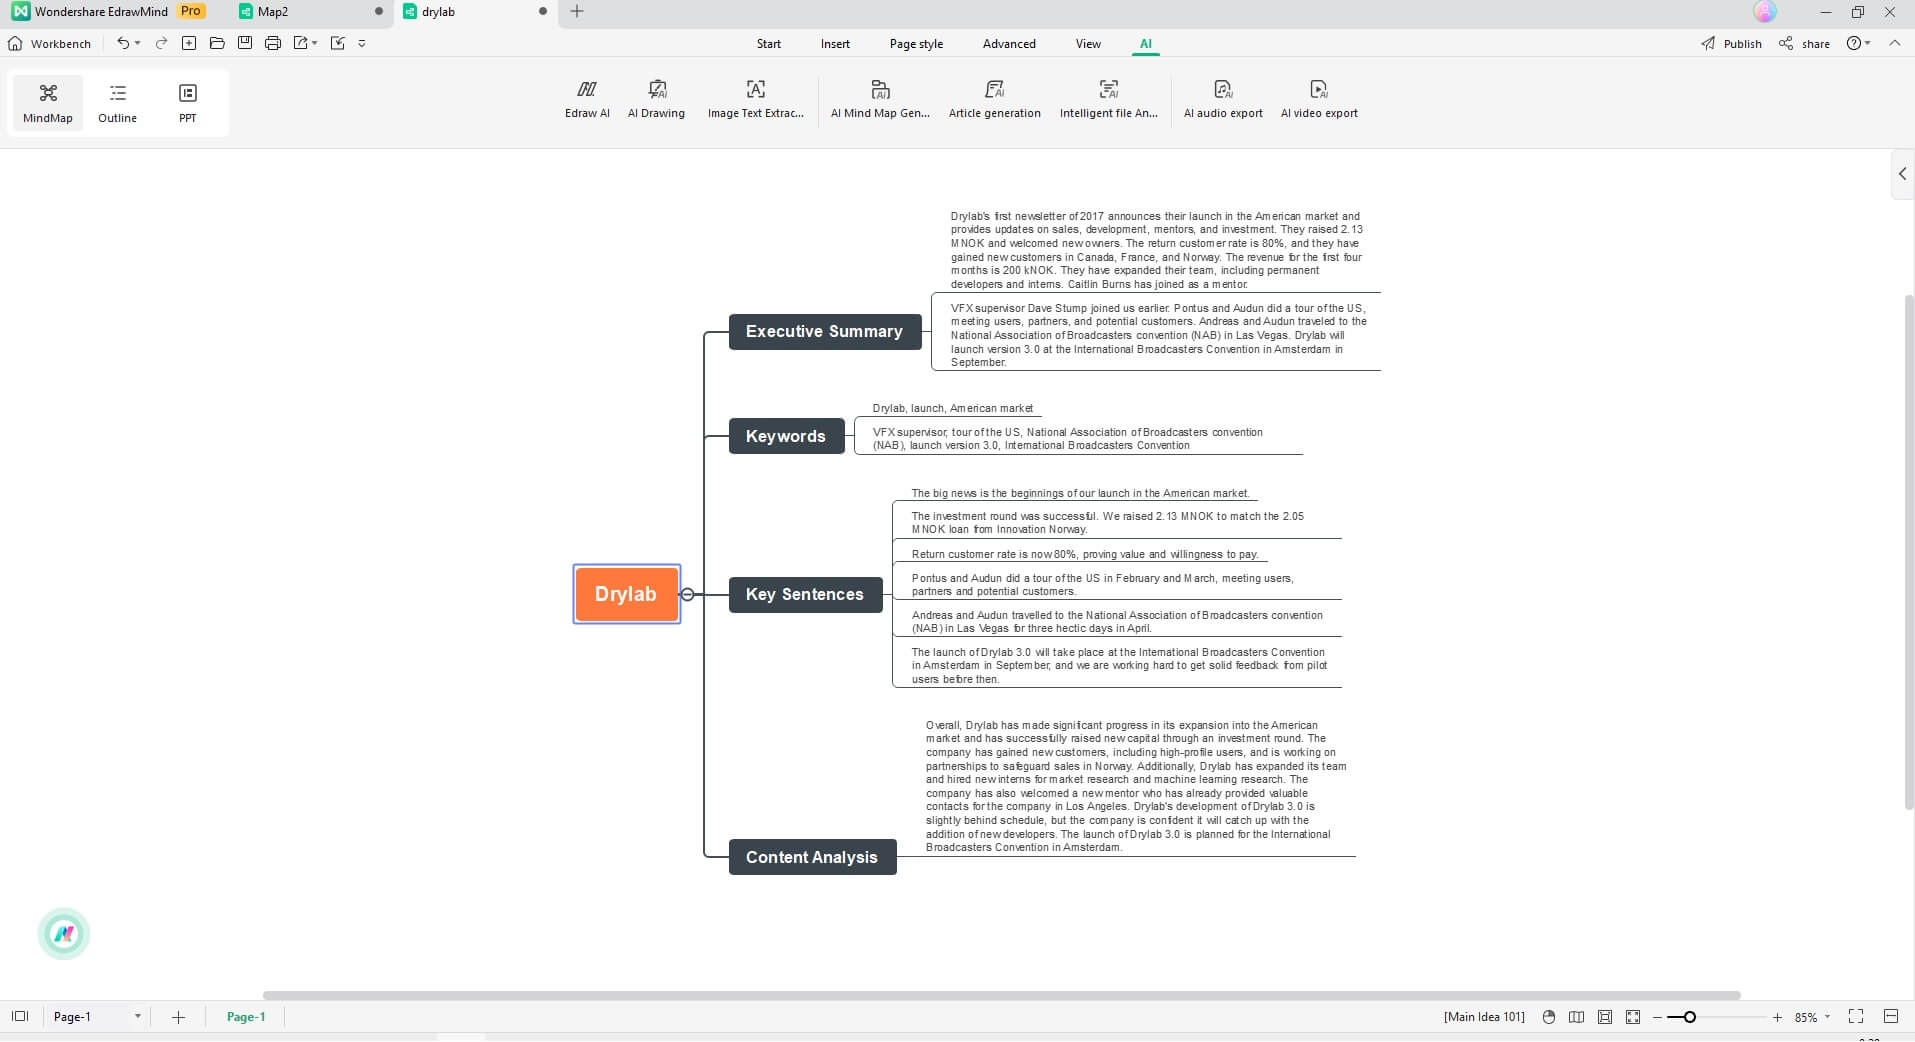Collapse the Drylab node branches
Screen dimensions: 1915x1042
pyautogui.click(x=687, y=594)
